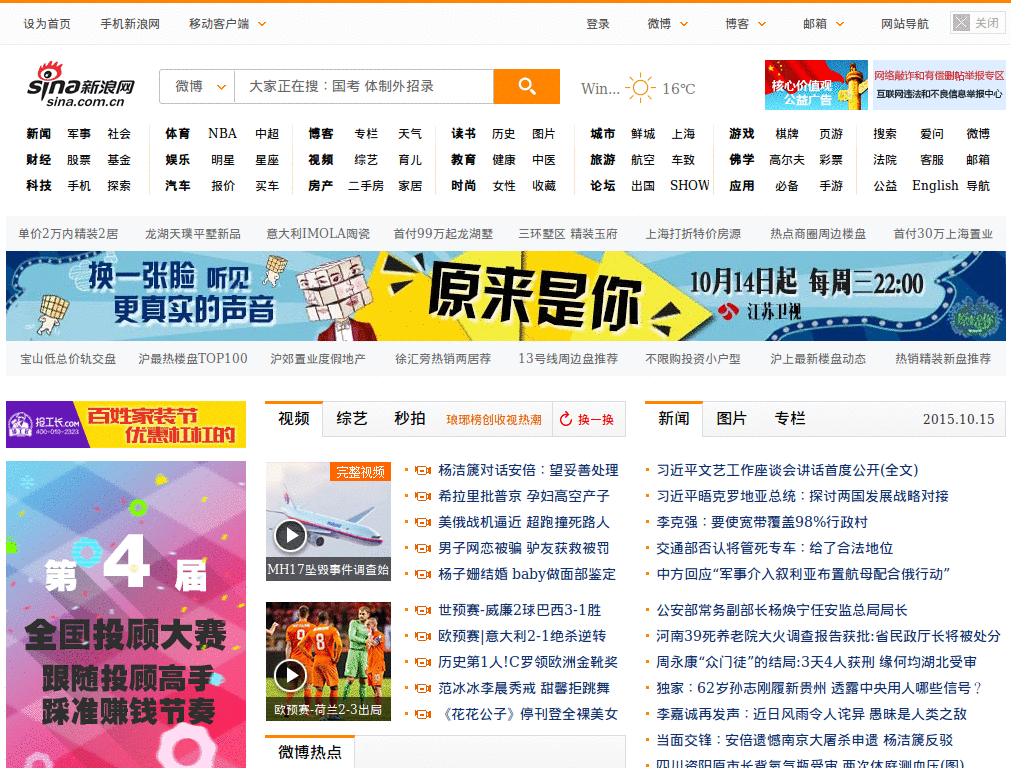Open the 原来是你 江苏卫视 banner ad
1024x768 pixels.
click(x=505, y=296)
